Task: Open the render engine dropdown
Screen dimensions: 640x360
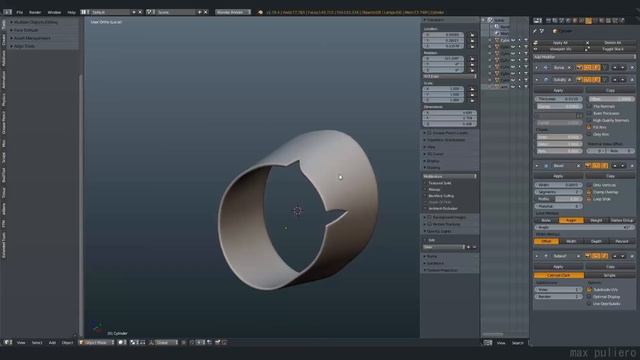Action: pos(233,12)
